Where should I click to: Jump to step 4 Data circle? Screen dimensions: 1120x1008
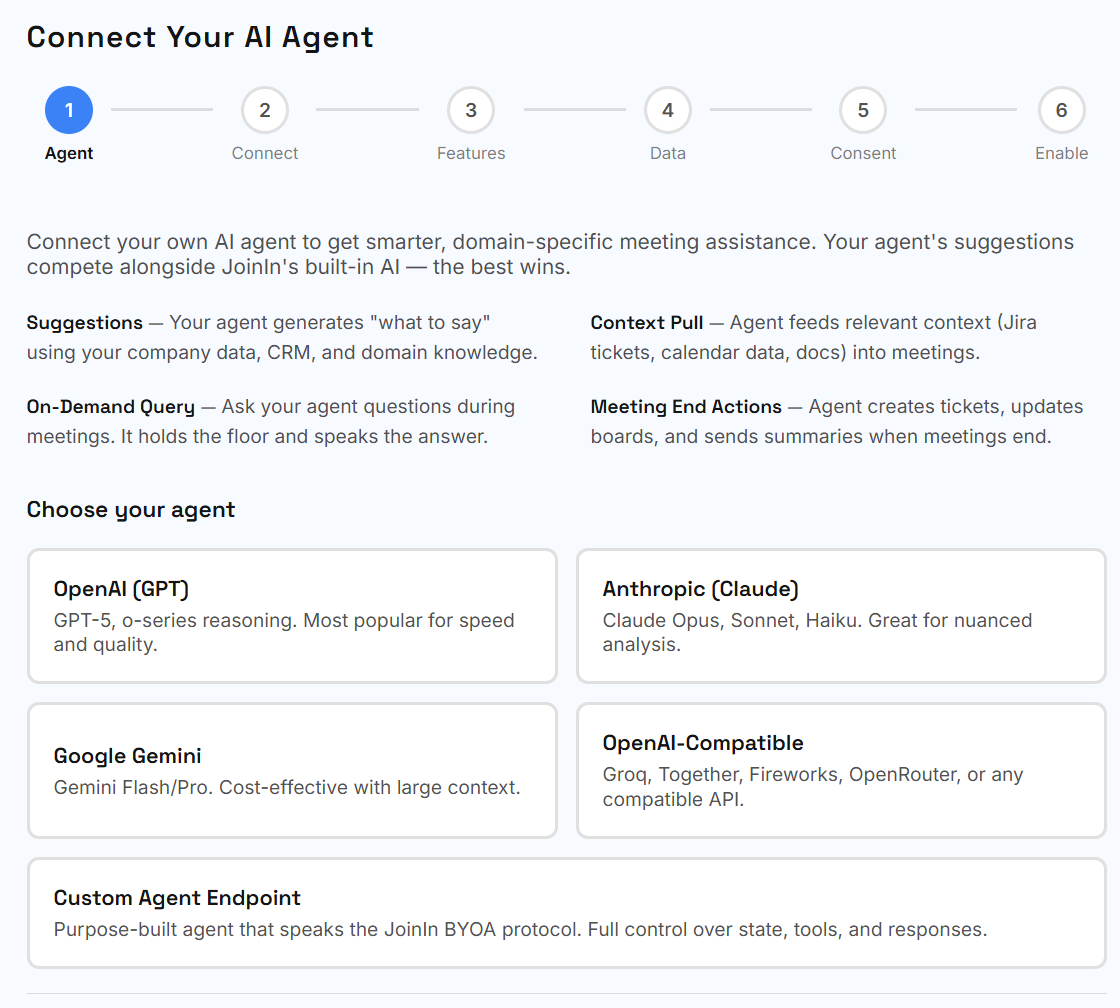point(668,110)
